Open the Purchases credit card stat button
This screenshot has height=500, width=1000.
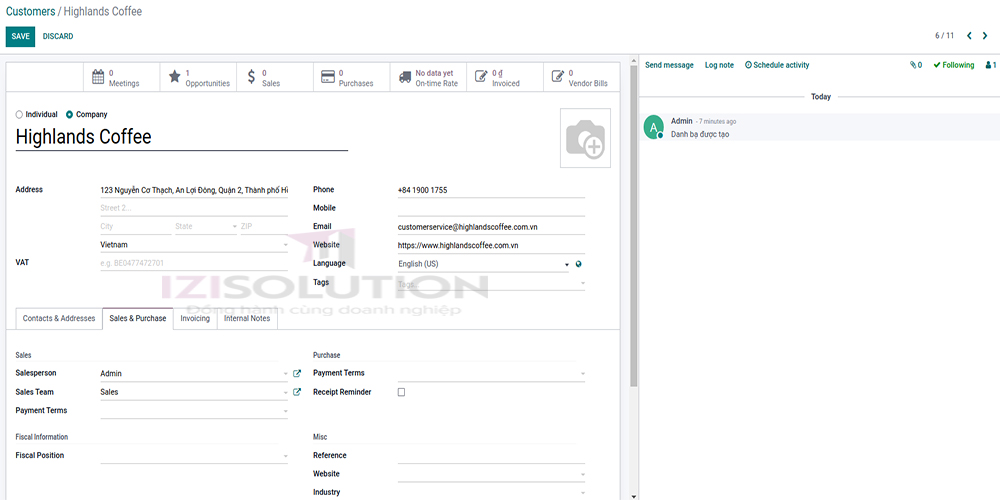pos(351,77)
